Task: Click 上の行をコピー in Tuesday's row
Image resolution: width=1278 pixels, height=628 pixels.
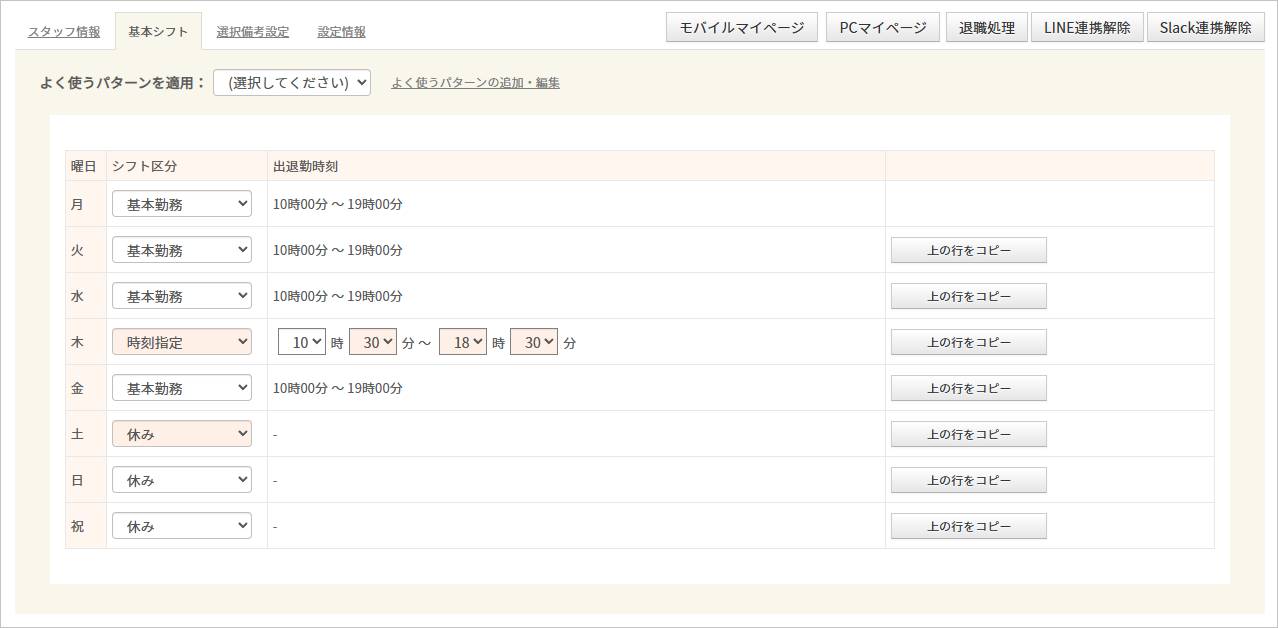Action: [x=968, y=250]
